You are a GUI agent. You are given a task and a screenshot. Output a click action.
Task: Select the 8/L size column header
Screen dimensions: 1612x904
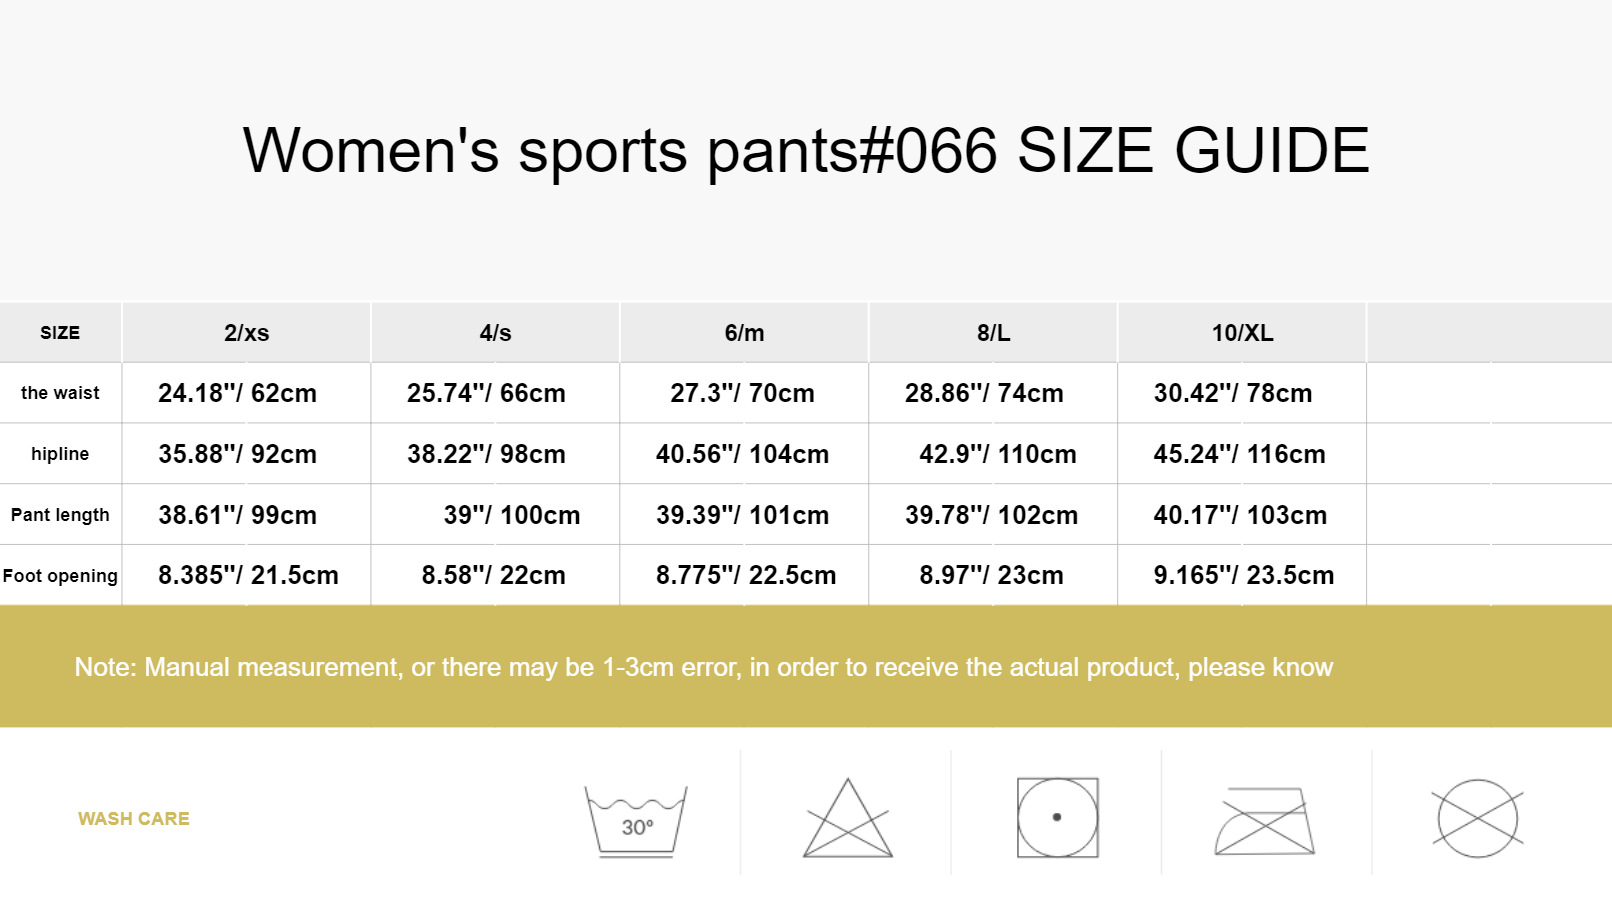pyautogui.click(x=993, y=333)
